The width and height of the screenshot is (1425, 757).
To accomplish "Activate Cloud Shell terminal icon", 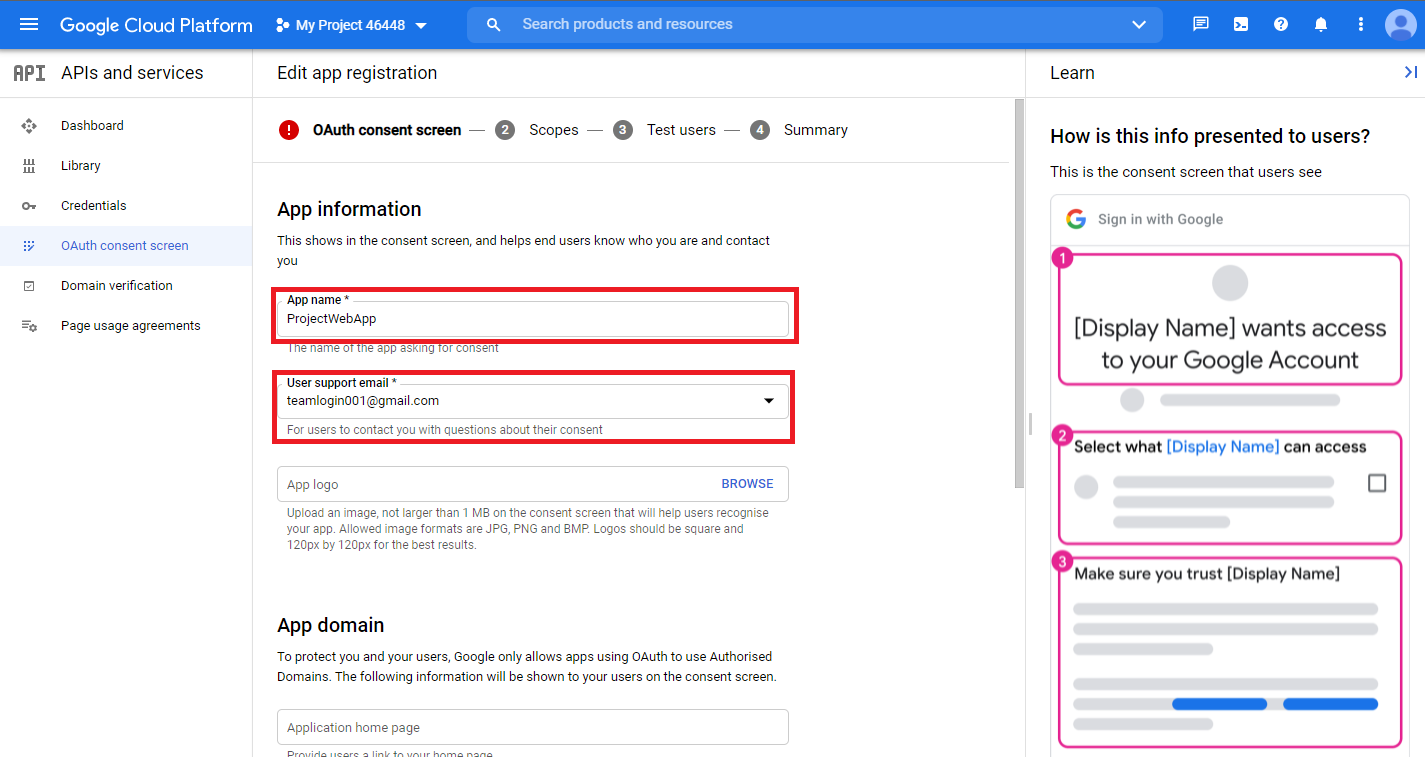I will coord(1241,25).
